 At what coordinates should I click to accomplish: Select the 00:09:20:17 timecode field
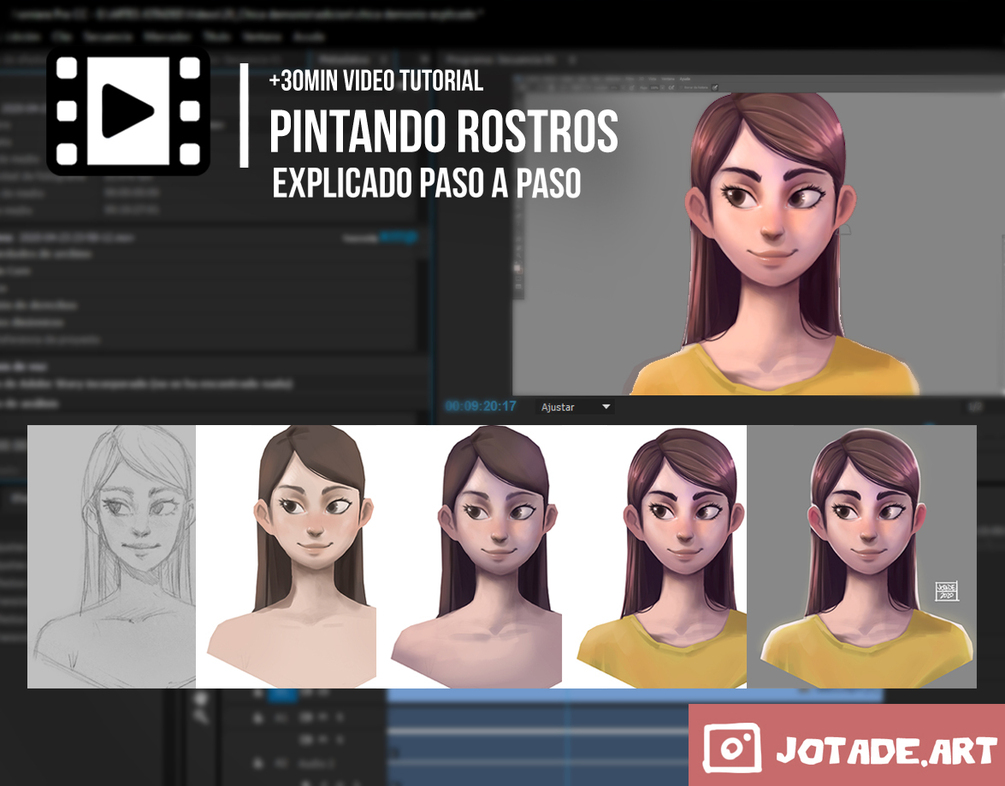click(x=481, y=406)
